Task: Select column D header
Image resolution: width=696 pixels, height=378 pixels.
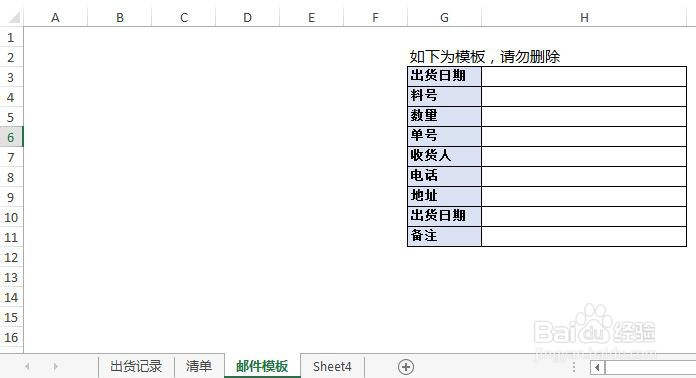Action: (x=248, y=18)
